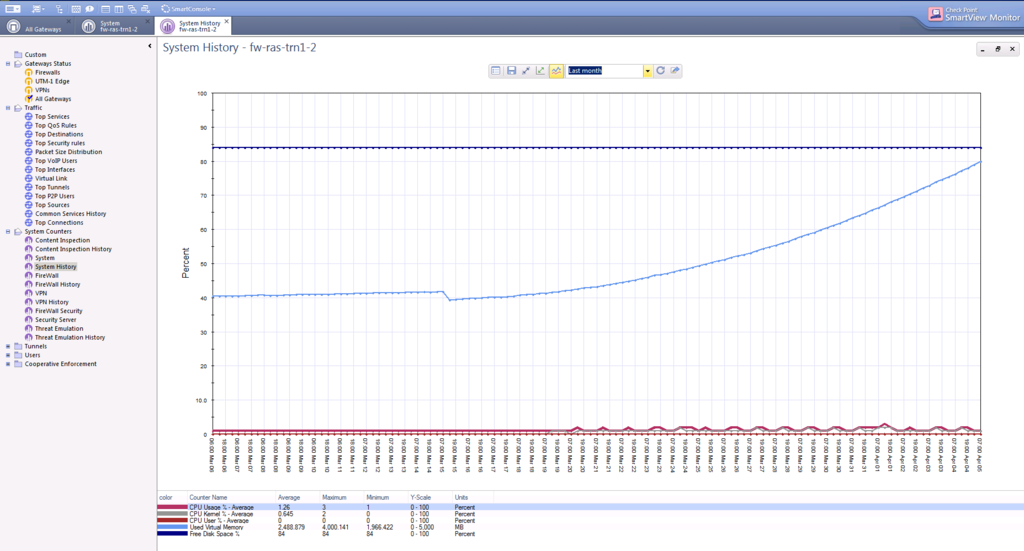
Task: Click the tree view toolbar icon
Action: (x=59, y=8)
